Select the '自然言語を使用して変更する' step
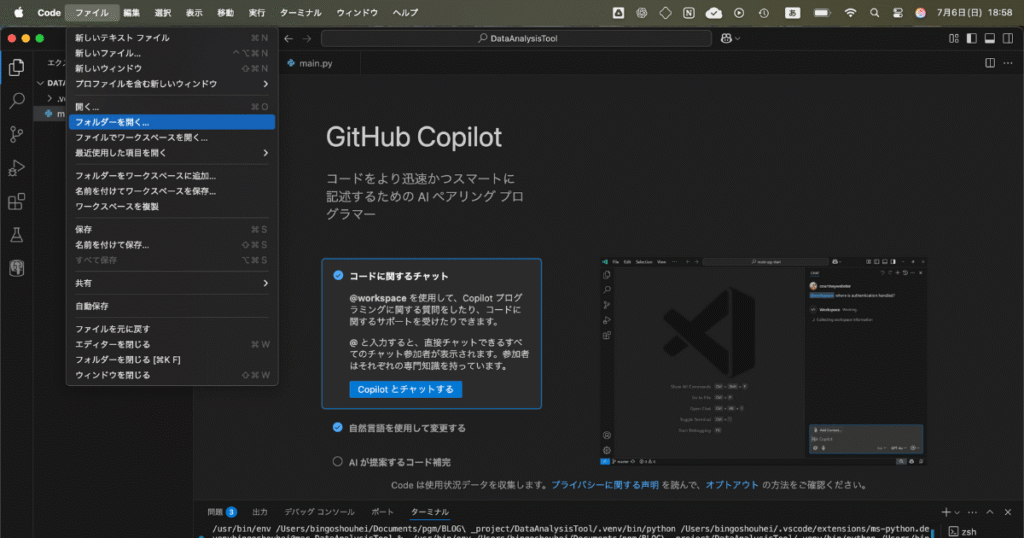This screenshot has height=538, width=1024. [338, 428]
